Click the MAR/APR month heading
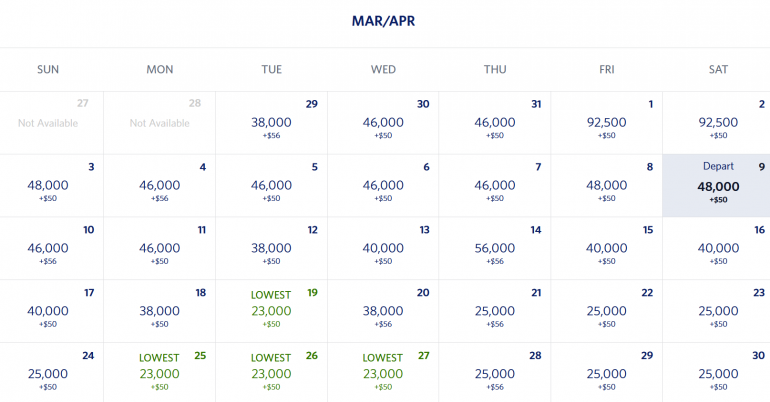Screen dimensions: 770x402 [384, 21]
